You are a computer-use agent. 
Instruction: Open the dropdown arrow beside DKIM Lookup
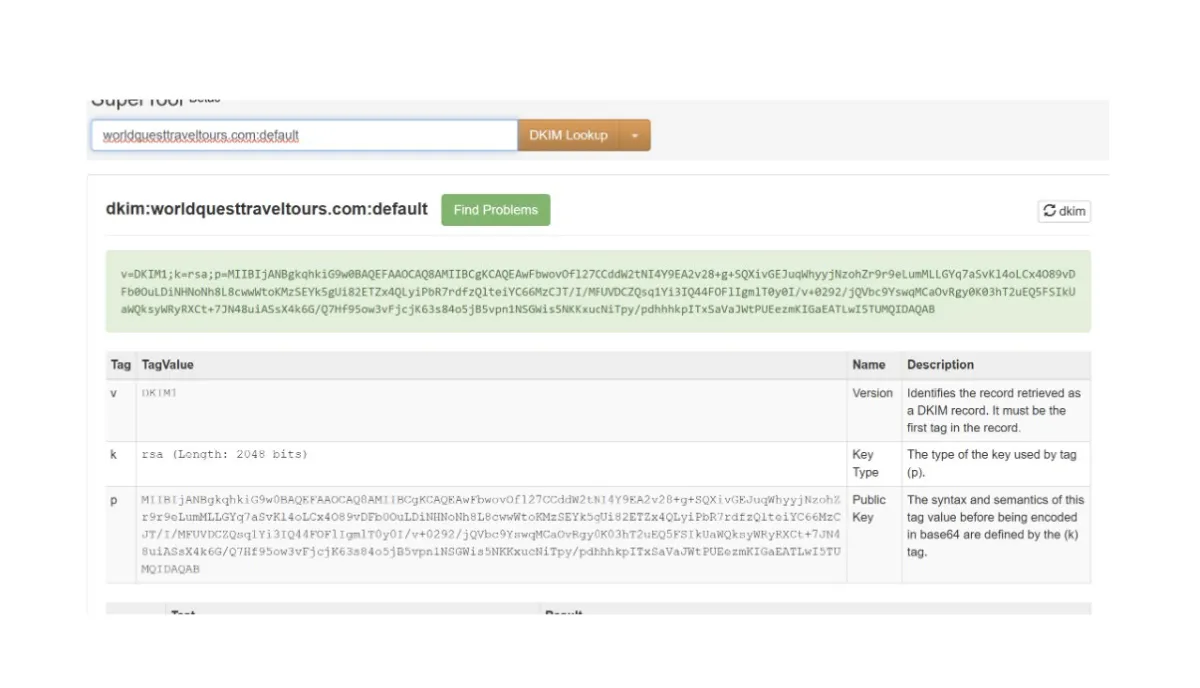click(x=635, y=135)
